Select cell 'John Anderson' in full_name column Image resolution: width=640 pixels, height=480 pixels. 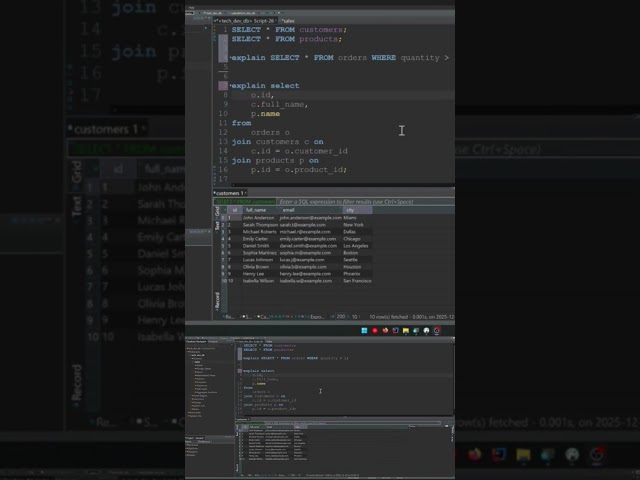tap(258, 218)
